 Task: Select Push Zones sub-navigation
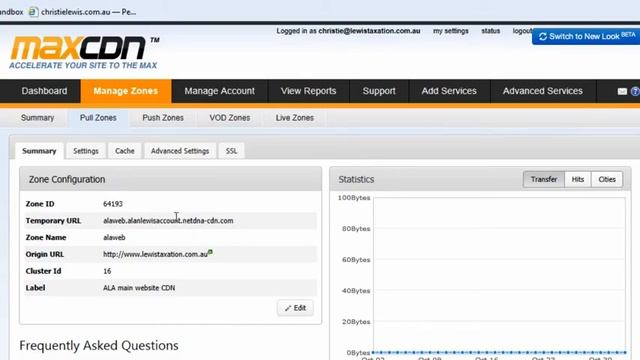[x=163, y=118]
